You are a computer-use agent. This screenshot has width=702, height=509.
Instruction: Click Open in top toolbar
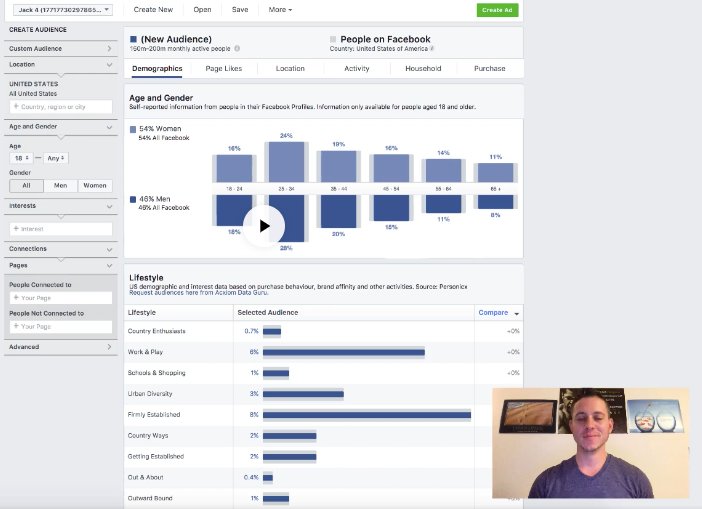202,9
